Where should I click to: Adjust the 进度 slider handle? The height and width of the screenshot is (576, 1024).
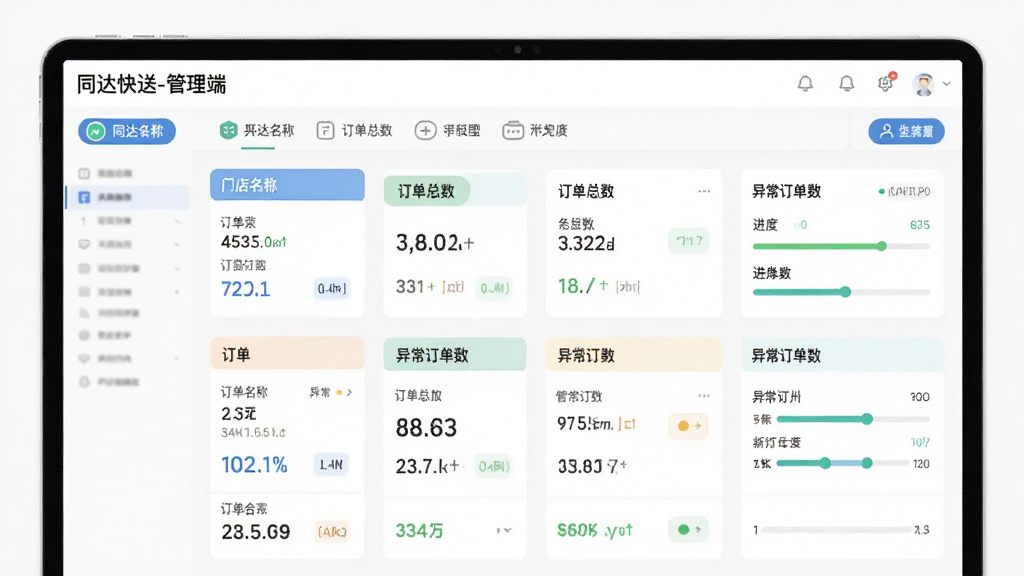(882, 246)
